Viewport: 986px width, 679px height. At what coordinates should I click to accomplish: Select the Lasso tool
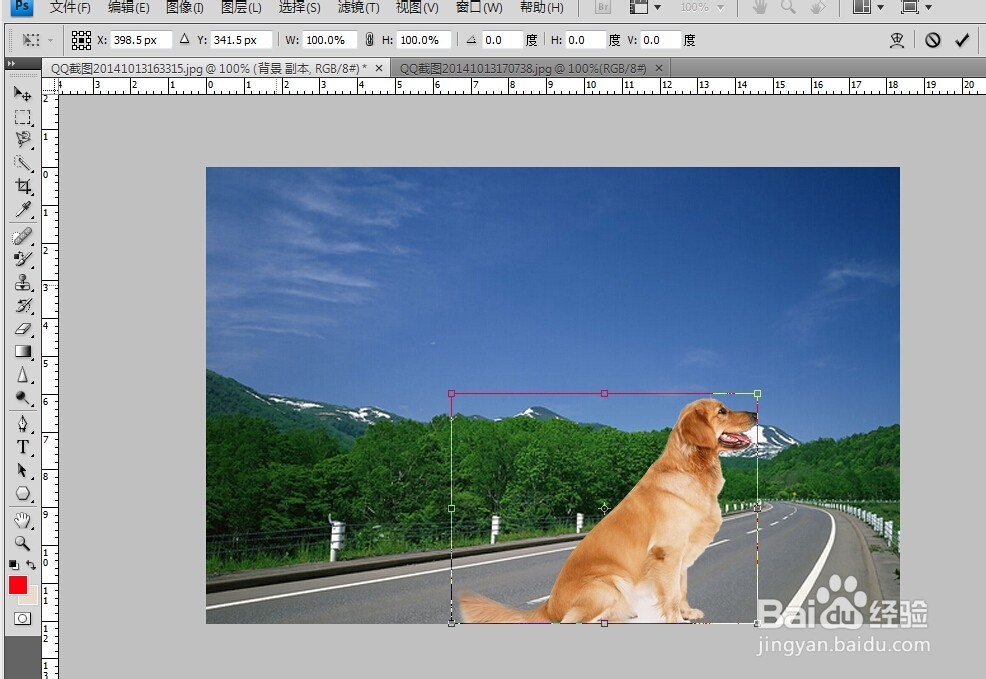coord(23,140)
